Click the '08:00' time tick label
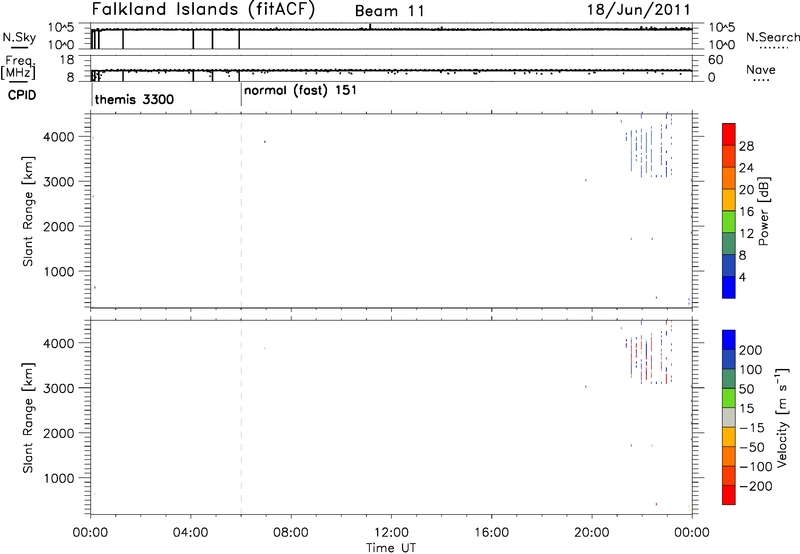 (291, 533)
